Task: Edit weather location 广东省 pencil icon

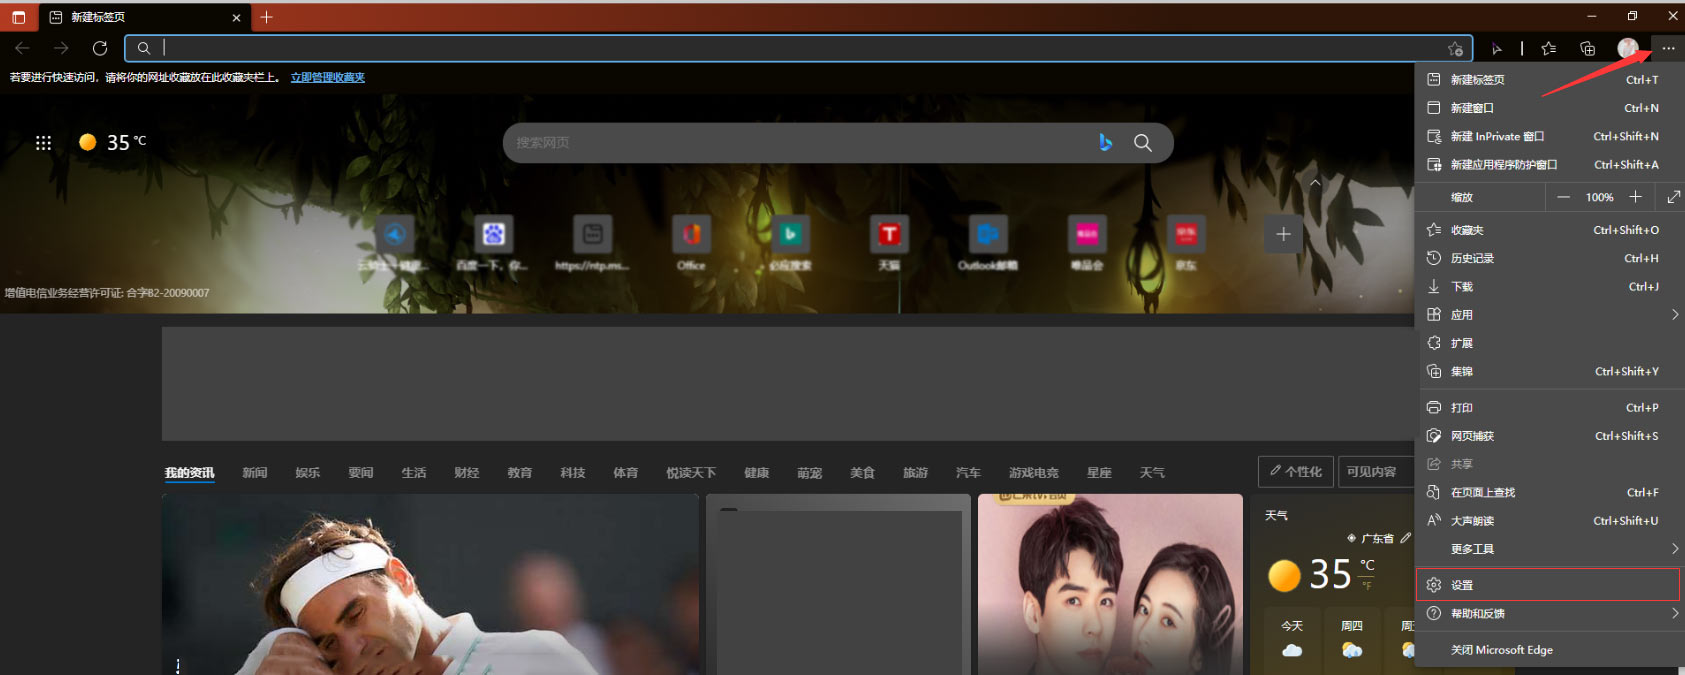Action: click(x=1405, y=538)
